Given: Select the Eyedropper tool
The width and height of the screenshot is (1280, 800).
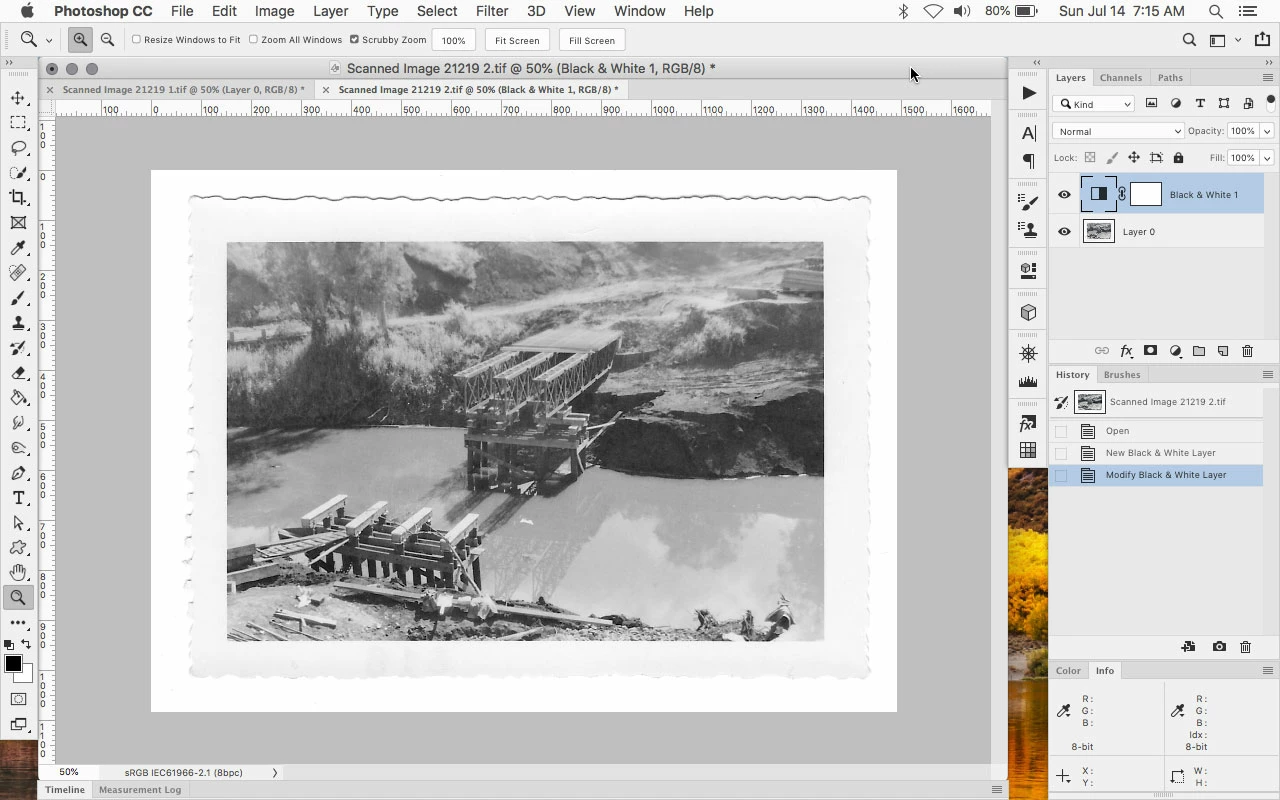Looking at the screenshot, I should pyautogui.click(x=18, y=248).
